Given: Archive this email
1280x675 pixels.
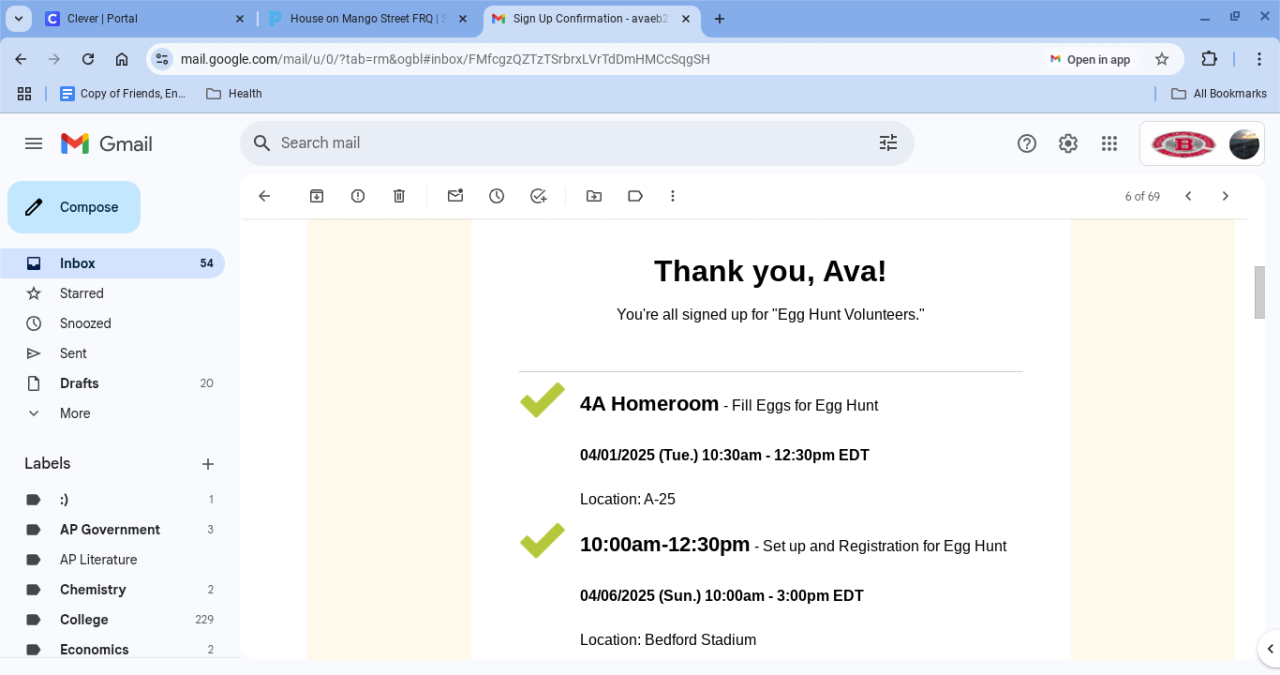Looking at the screenshot, I should [317, 196].
